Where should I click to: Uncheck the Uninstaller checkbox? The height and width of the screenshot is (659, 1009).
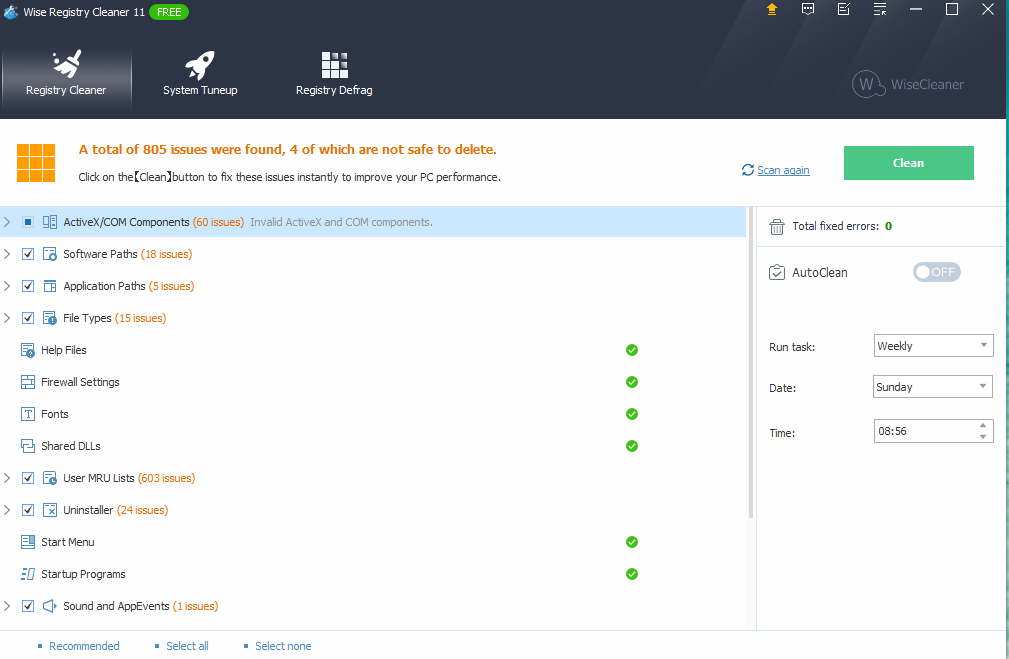[x=28, y=510]
